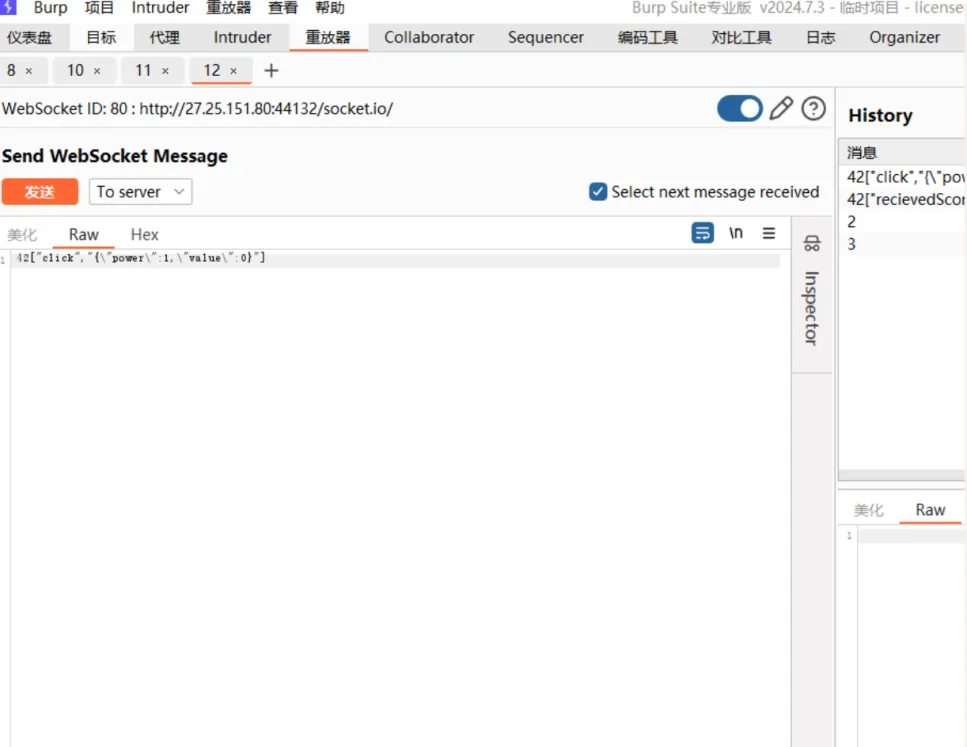Switch to the 仪表盘 tab
The height and width of the screenshot is (747, 967).
click(30, 38)
